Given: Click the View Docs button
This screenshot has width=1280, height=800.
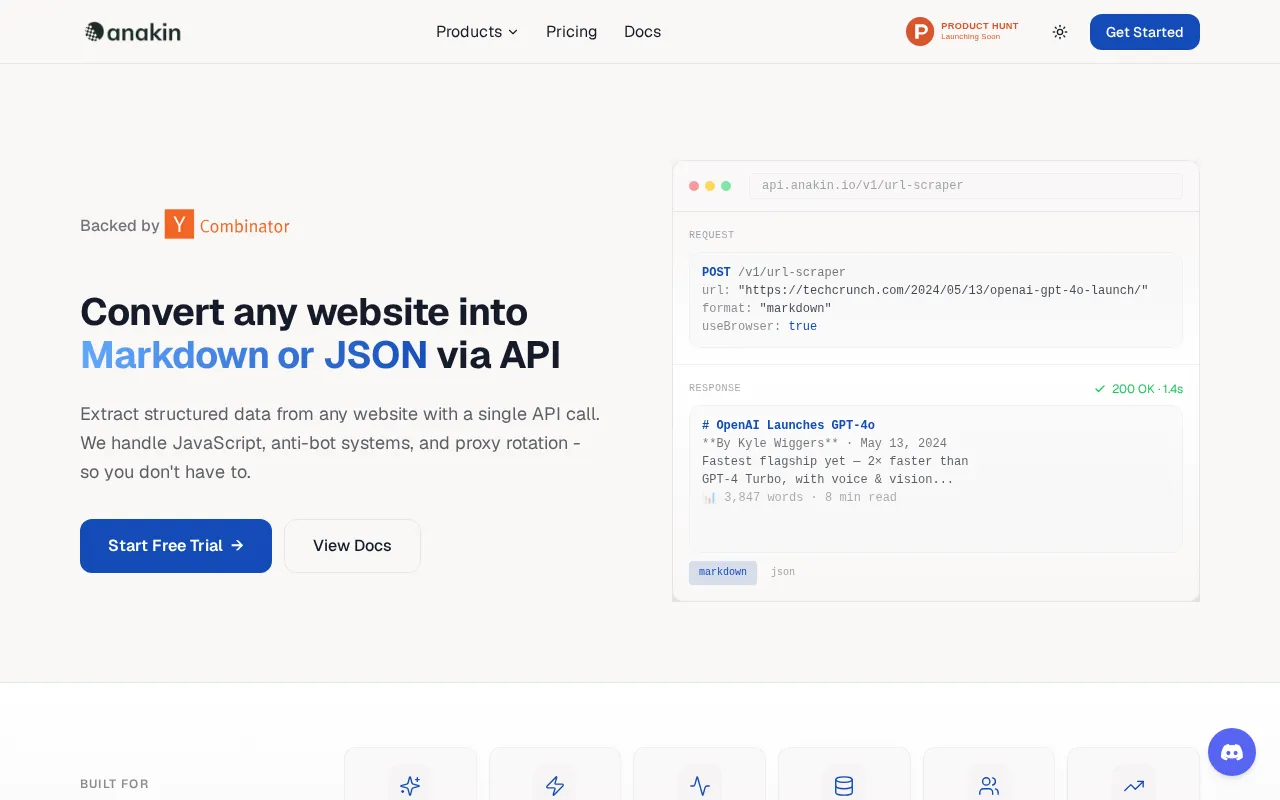Looking at the screenshot, I should (x=352, y=546).
